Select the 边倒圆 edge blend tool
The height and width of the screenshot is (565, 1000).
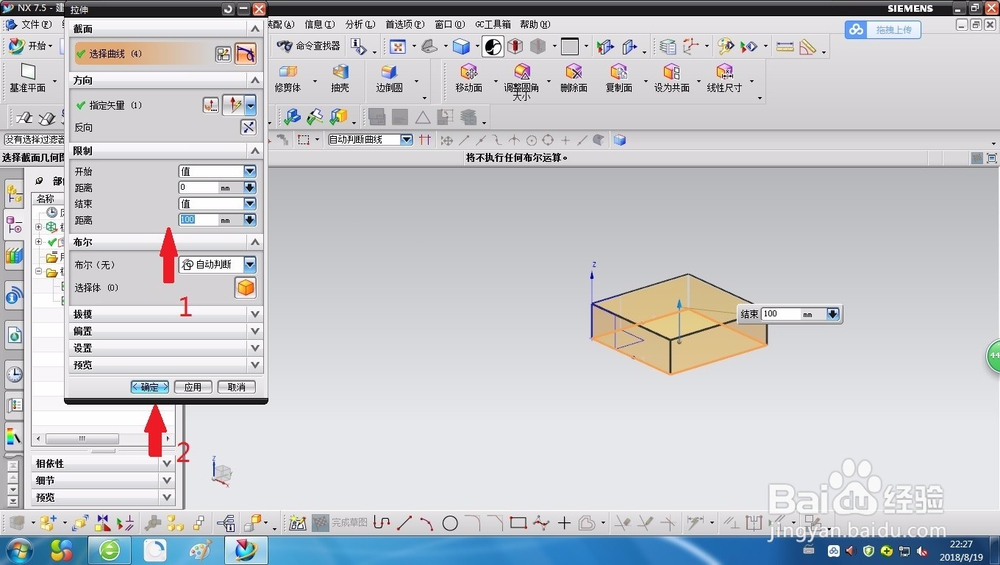pos(389,78)
